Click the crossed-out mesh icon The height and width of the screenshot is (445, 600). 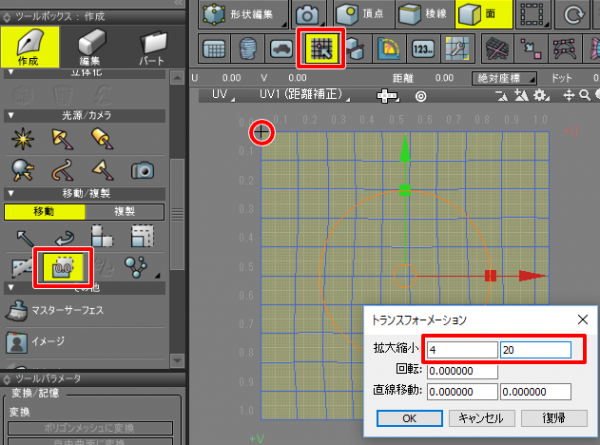coord(496,49)
